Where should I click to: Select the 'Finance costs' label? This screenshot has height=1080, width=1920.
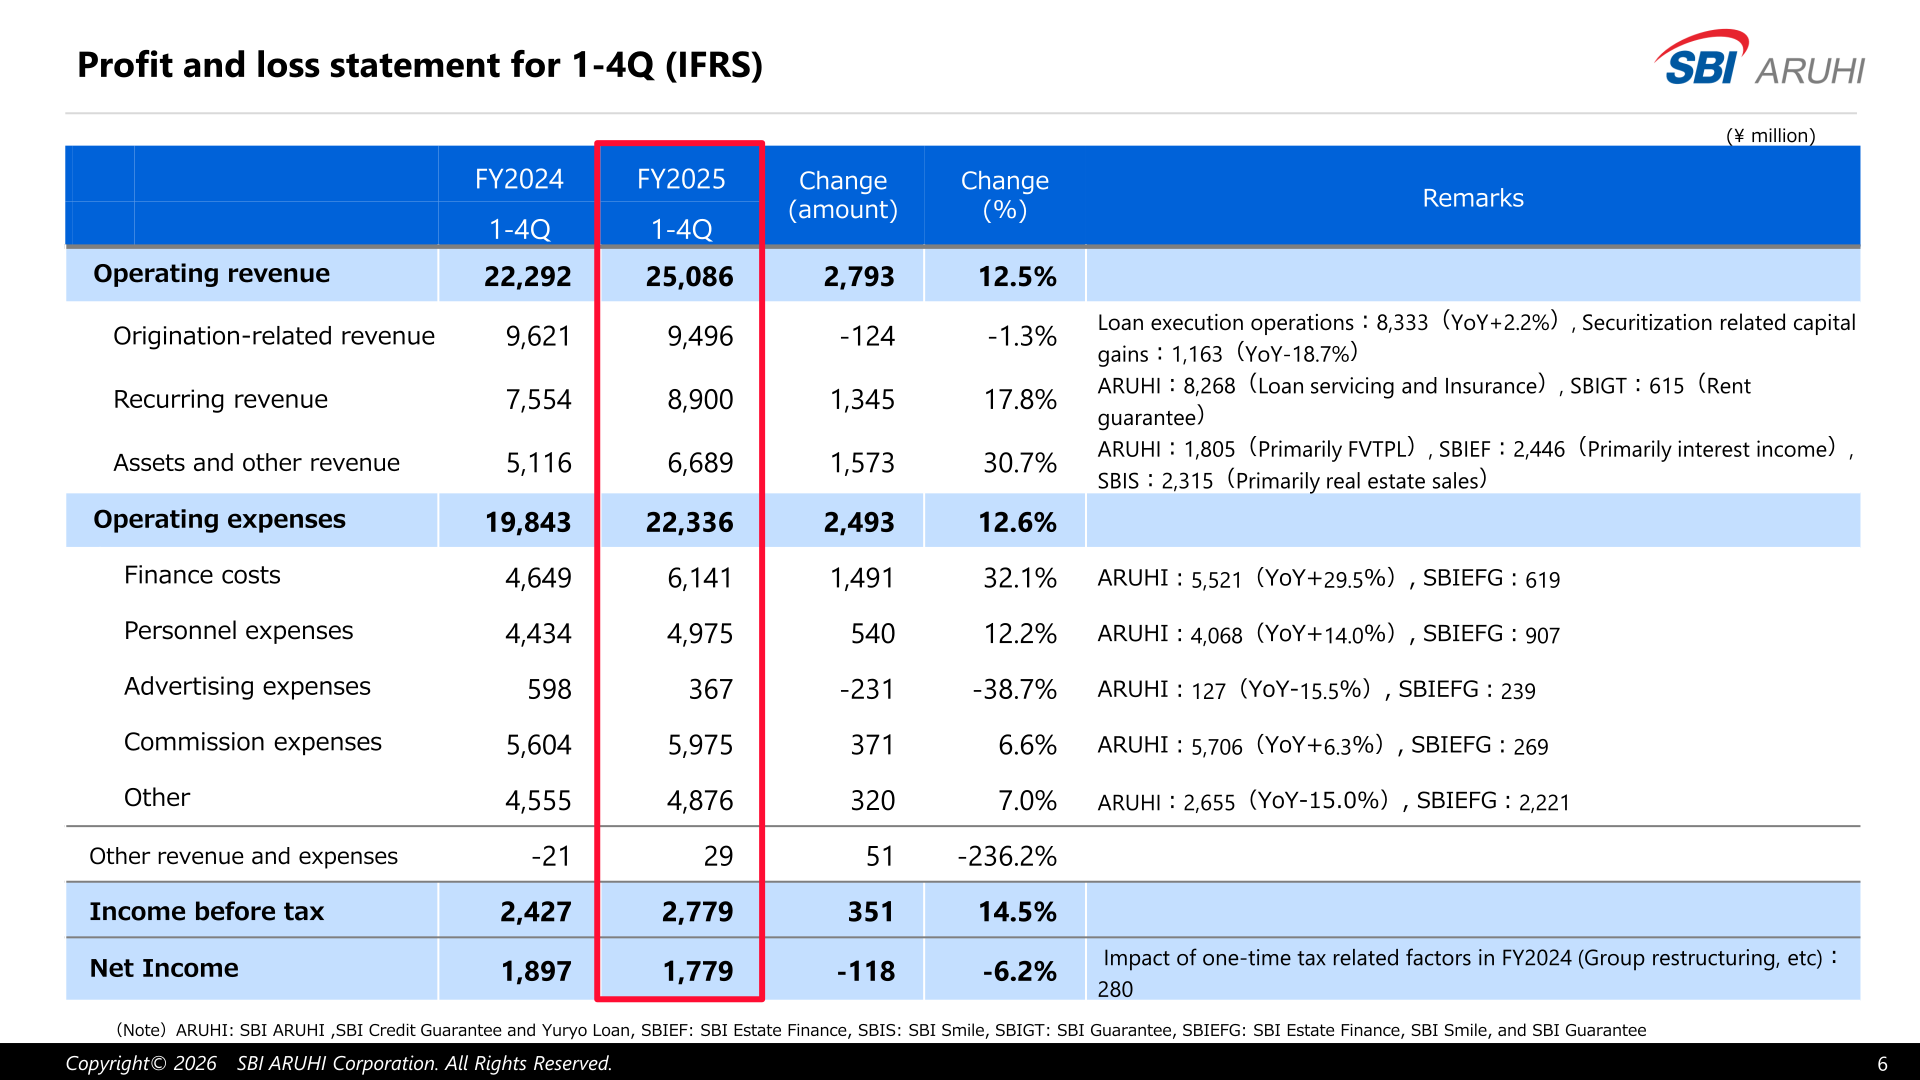pos(202,575)
